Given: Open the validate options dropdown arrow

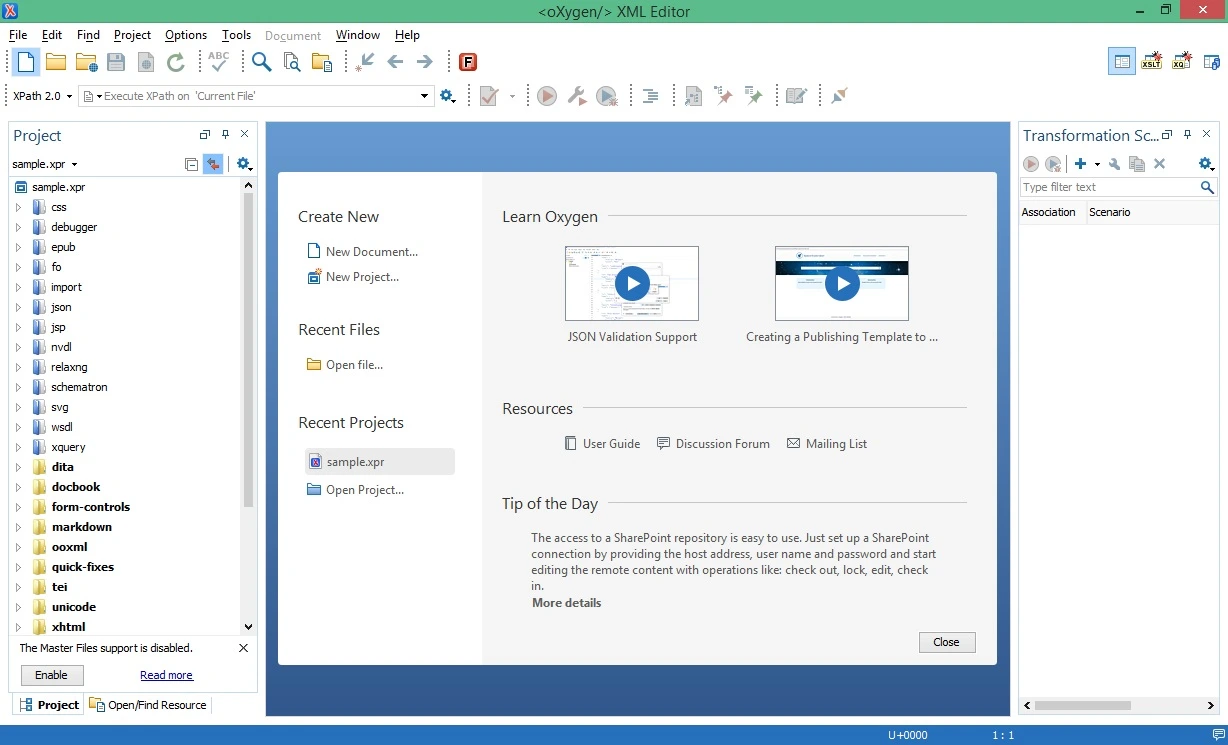Looking at the screenshot, I should click(x=512, y=96).
